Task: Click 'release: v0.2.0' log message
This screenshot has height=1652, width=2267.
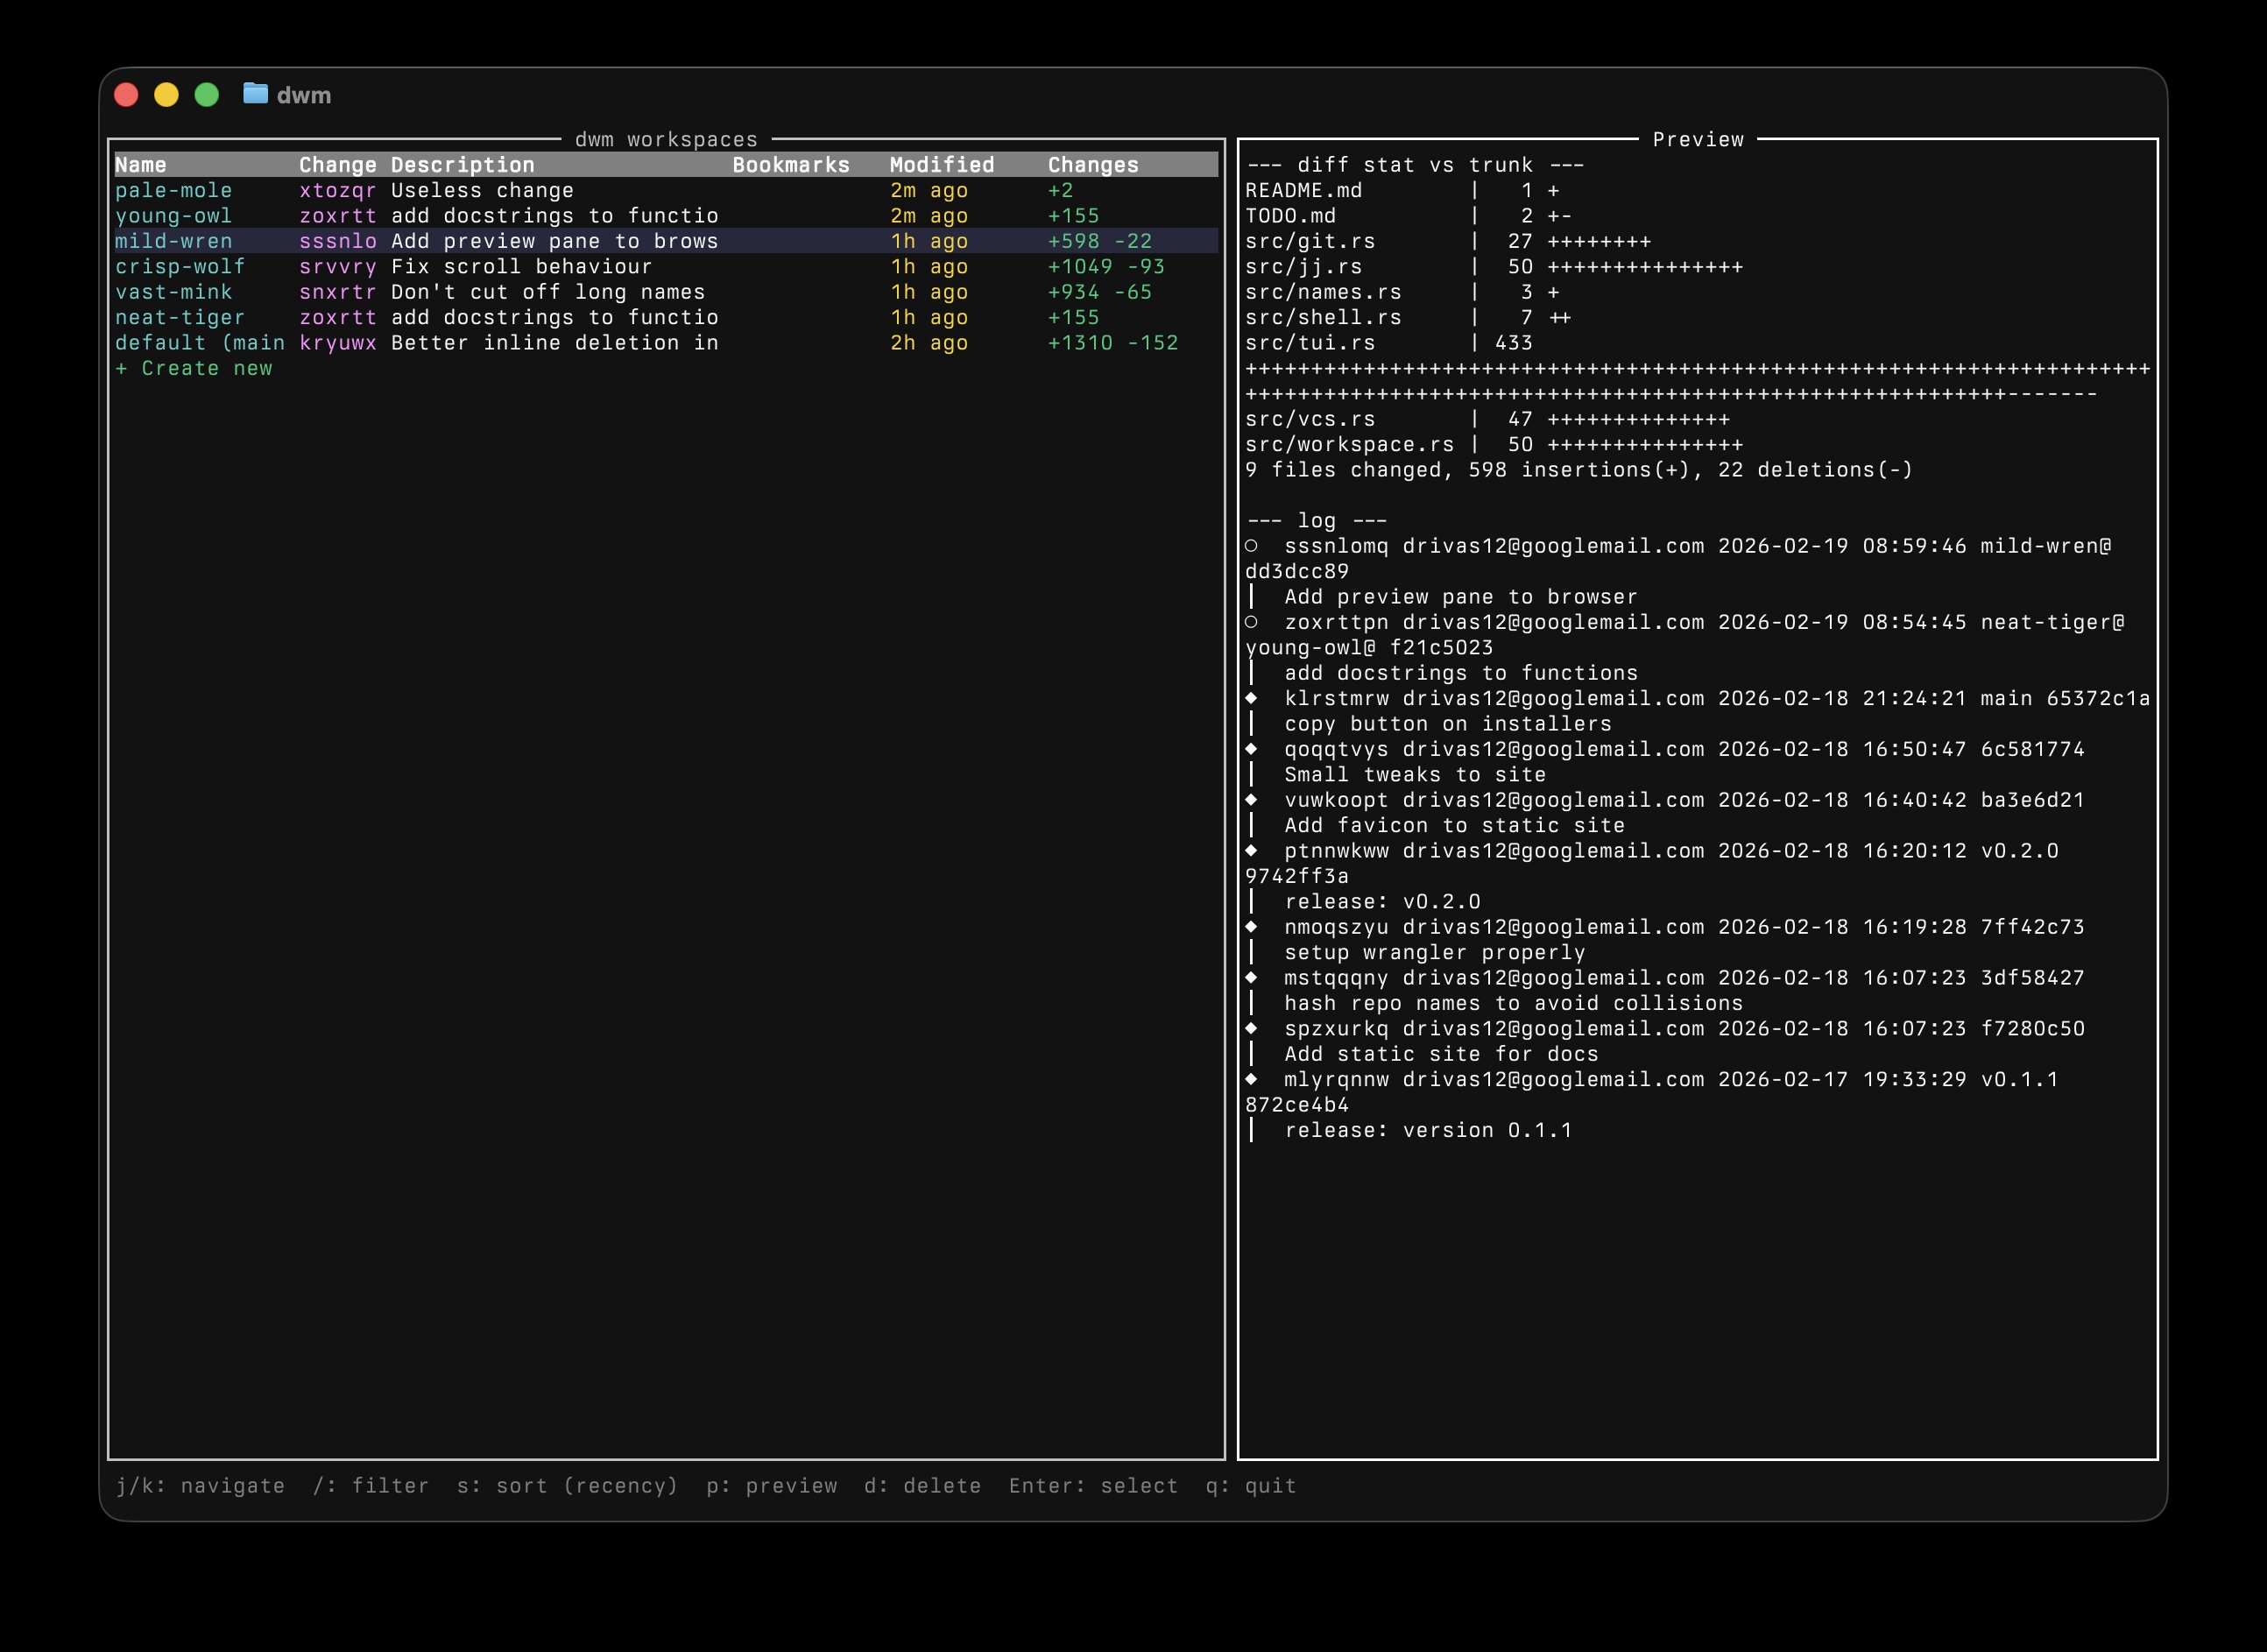Action: click(1382, 902)
